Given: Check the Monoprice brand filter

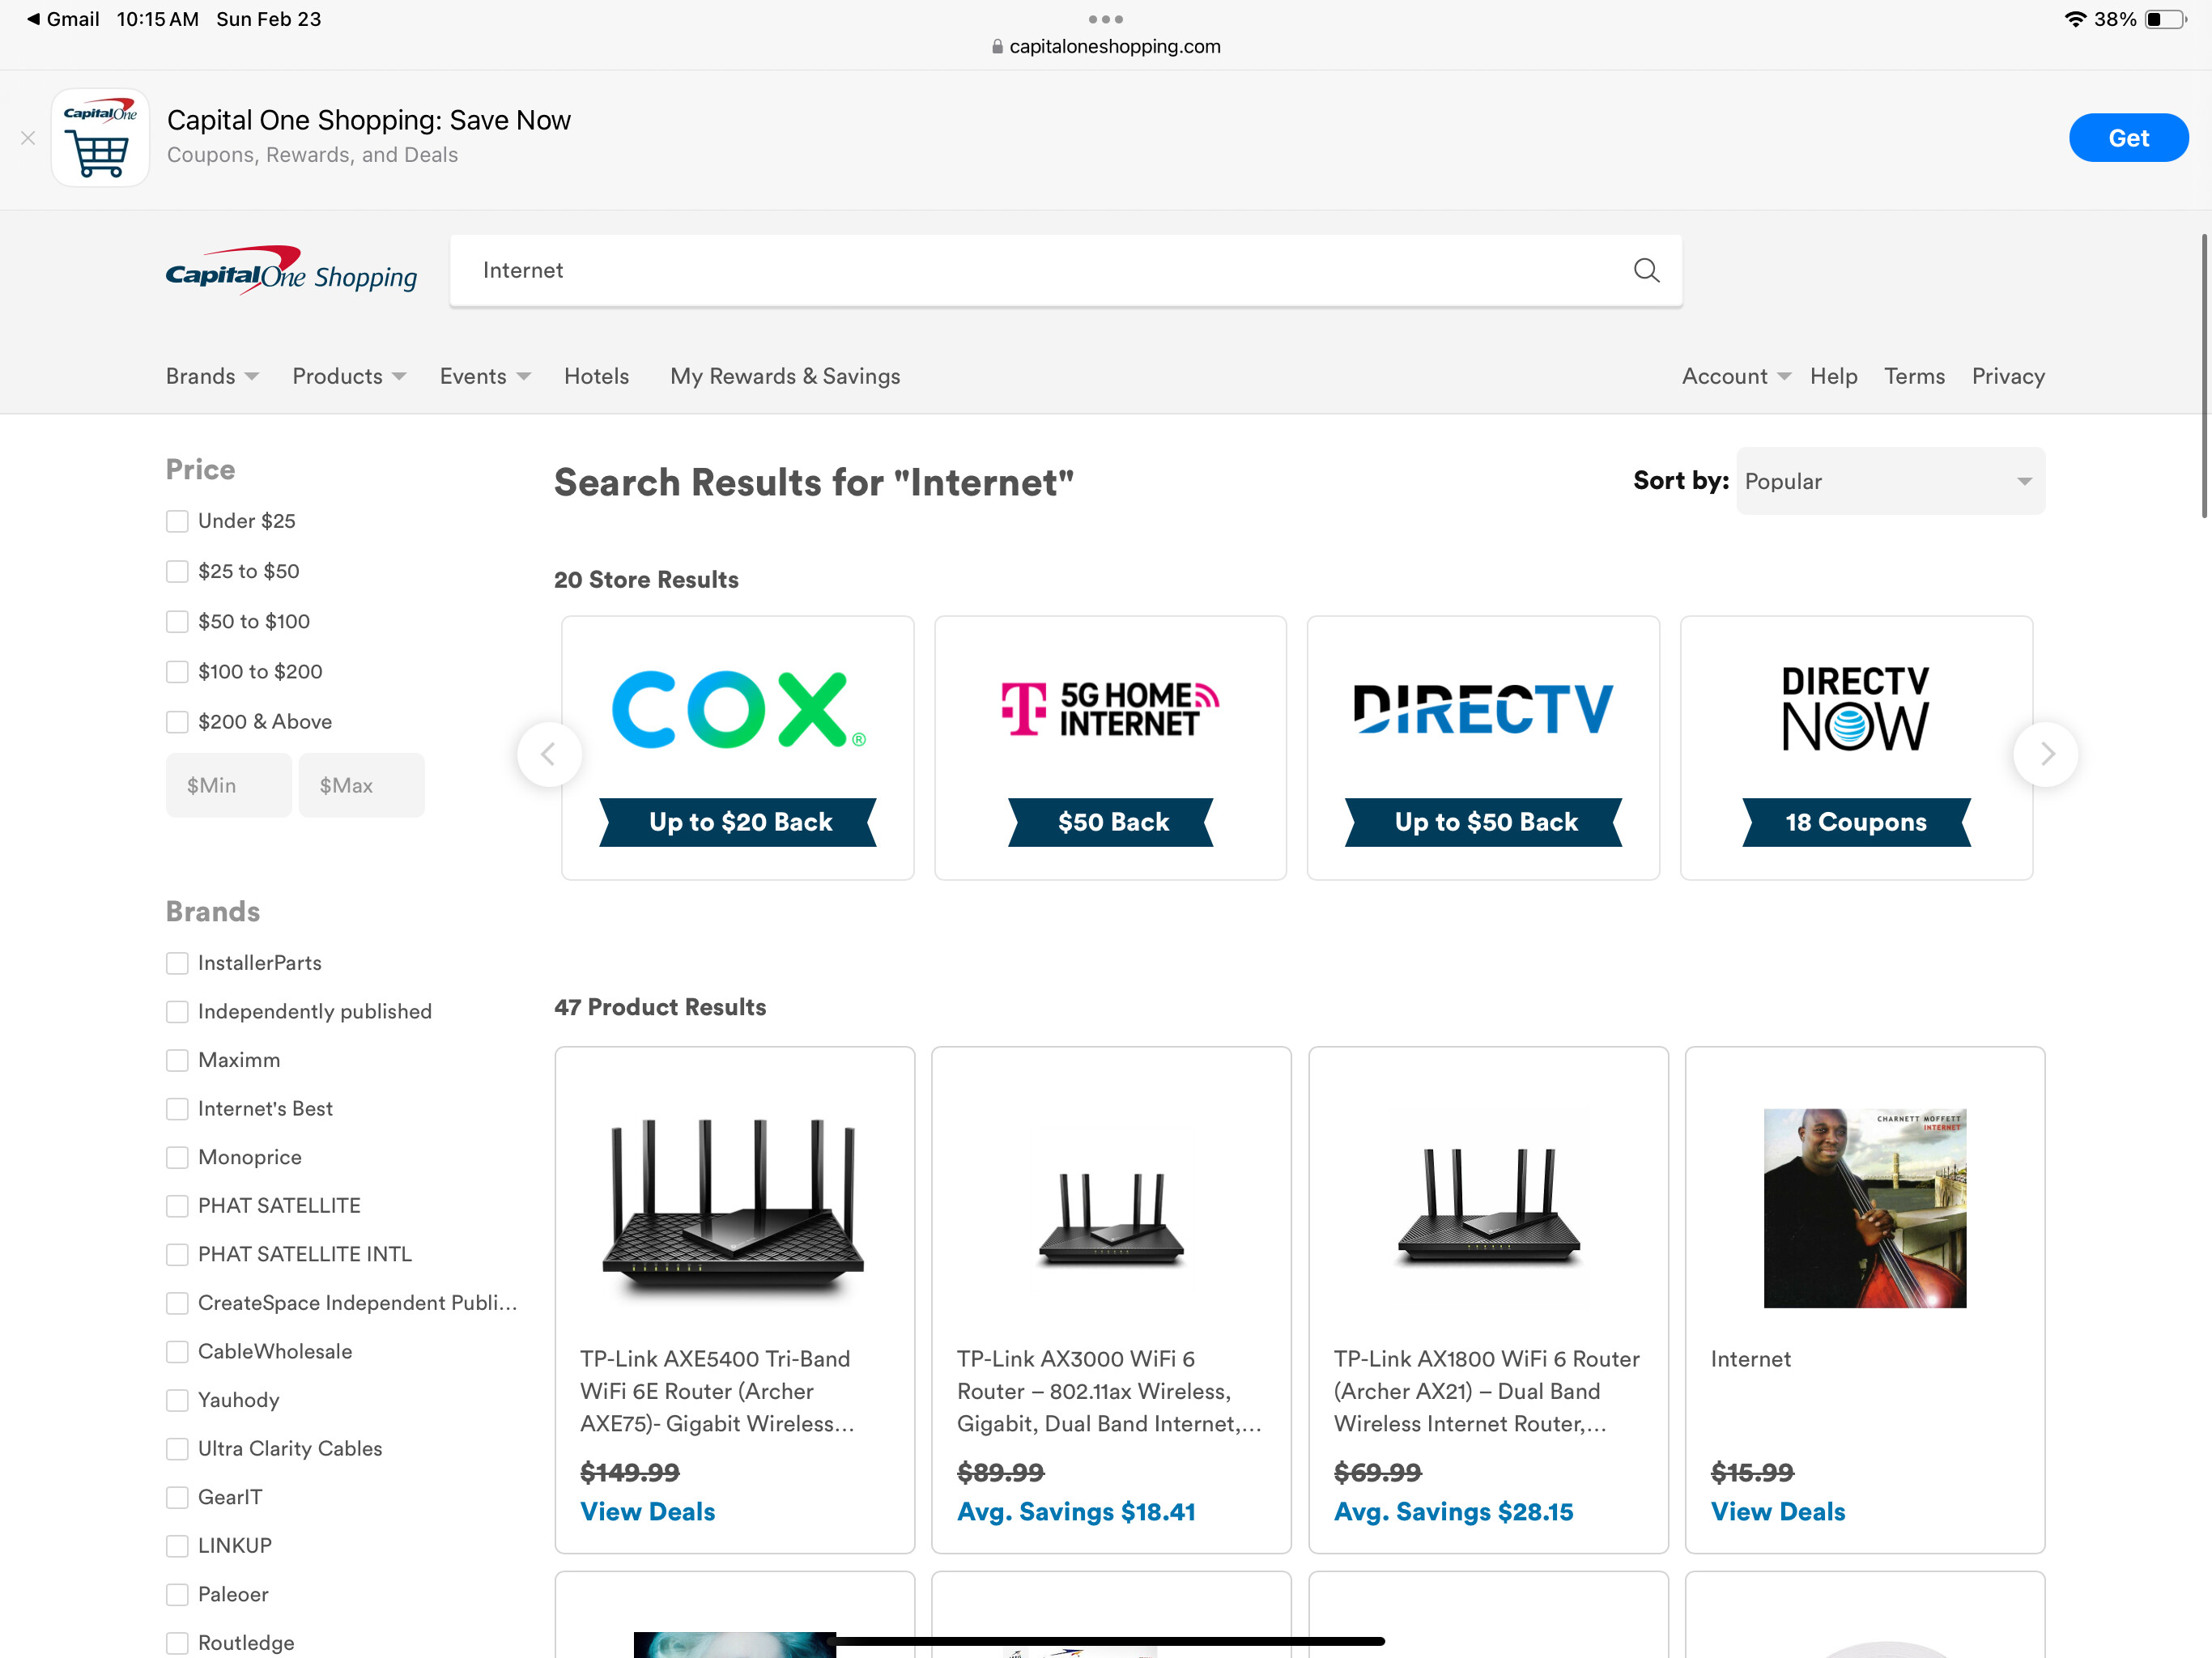Looking at the screenshot, I should 177,1157.
